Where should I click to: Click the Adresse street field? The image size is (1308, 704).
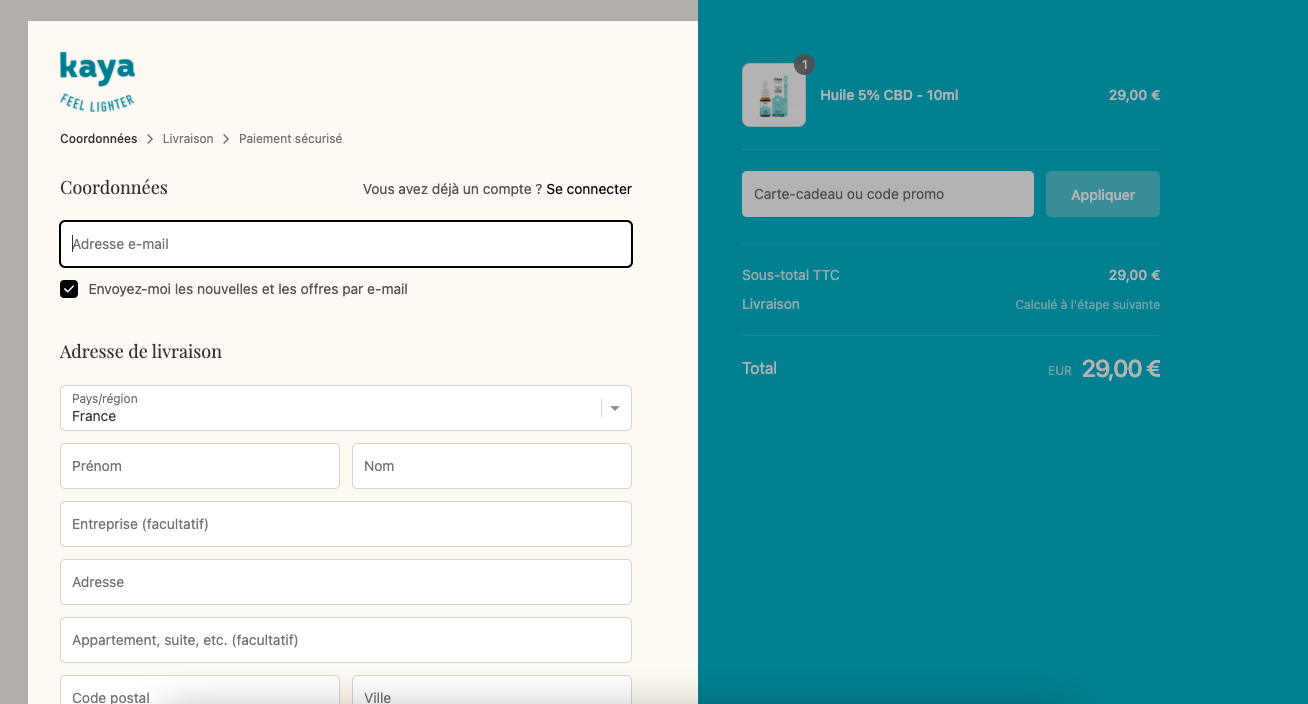point(346,582)
